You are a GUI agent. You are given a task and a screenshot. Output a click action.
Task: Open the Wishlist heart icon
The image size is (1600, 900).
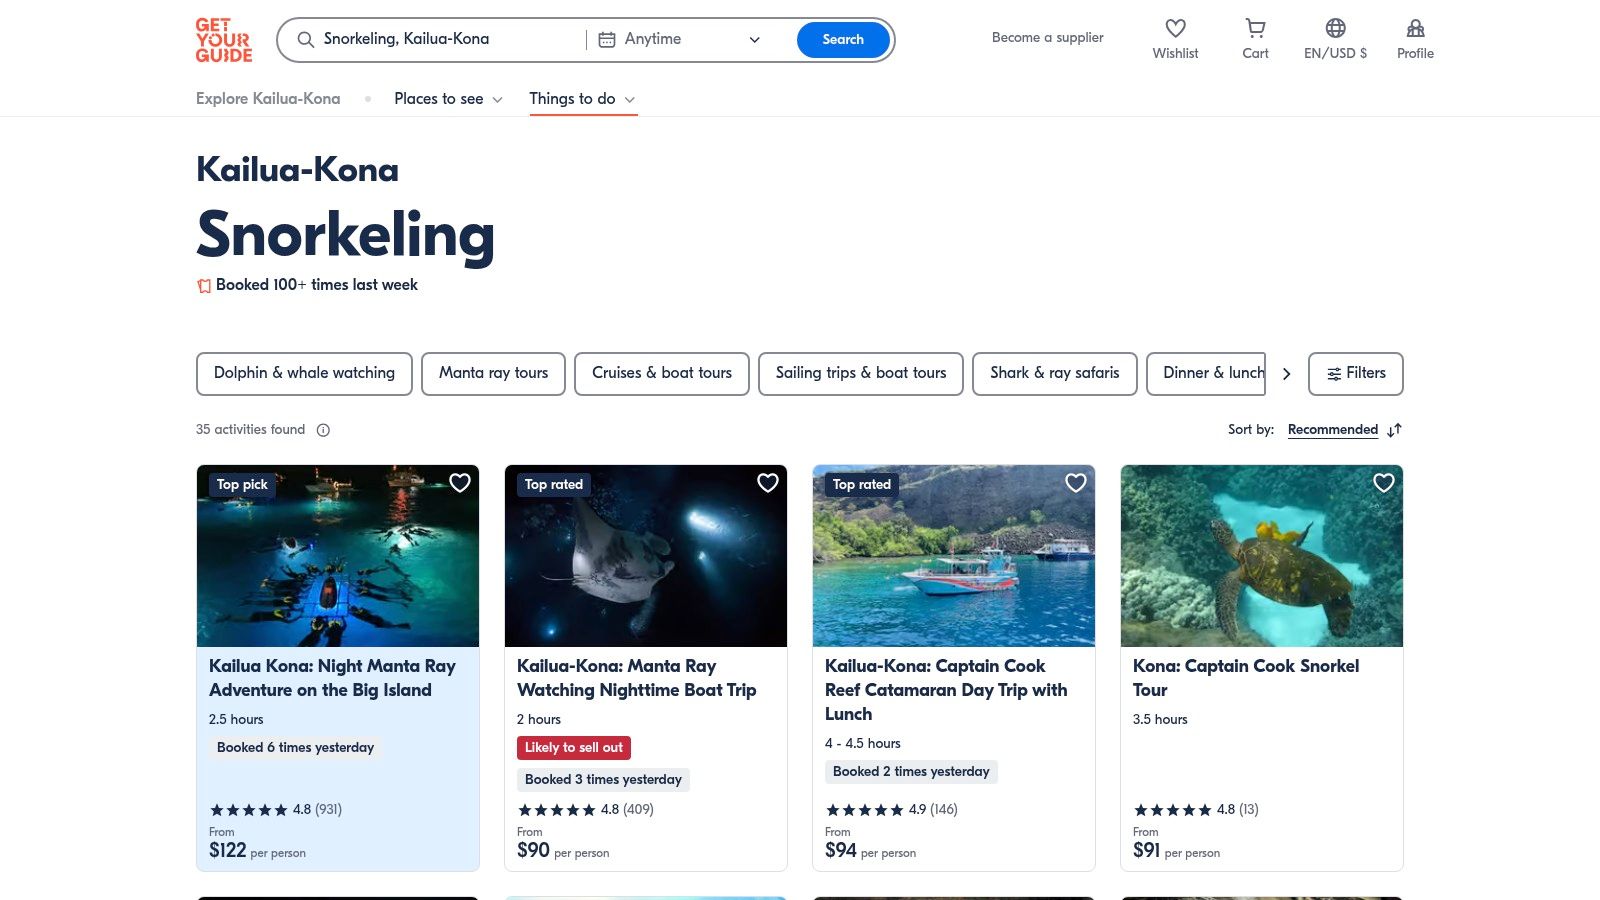(x=1175, y=28)
